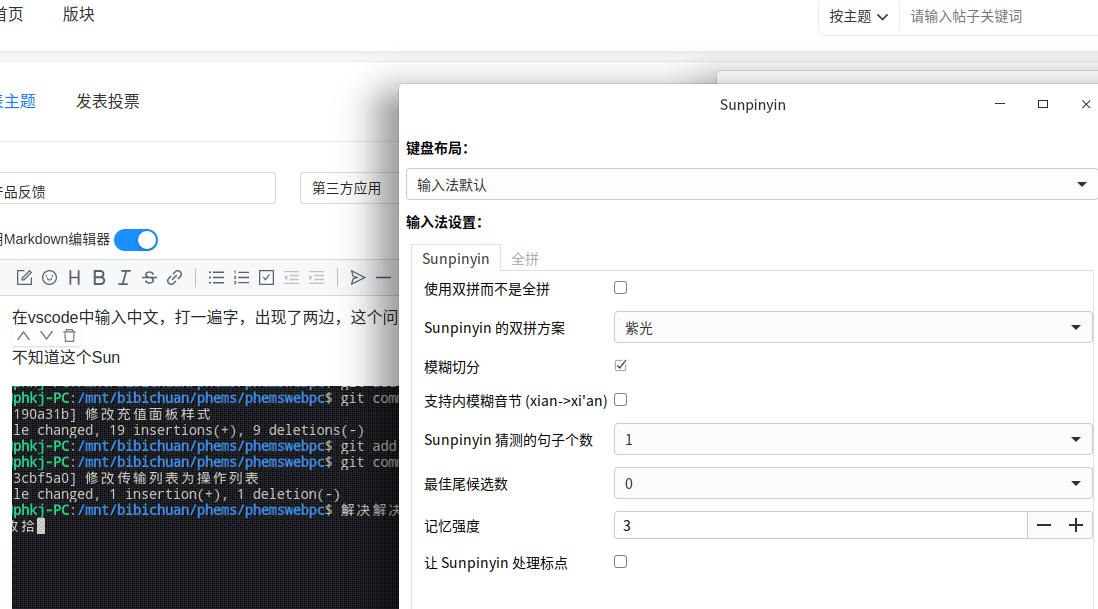Click the 发表投票 link
Viewport: 1098px width, 609px height.
pyautogui.click(x=107, y=100)
